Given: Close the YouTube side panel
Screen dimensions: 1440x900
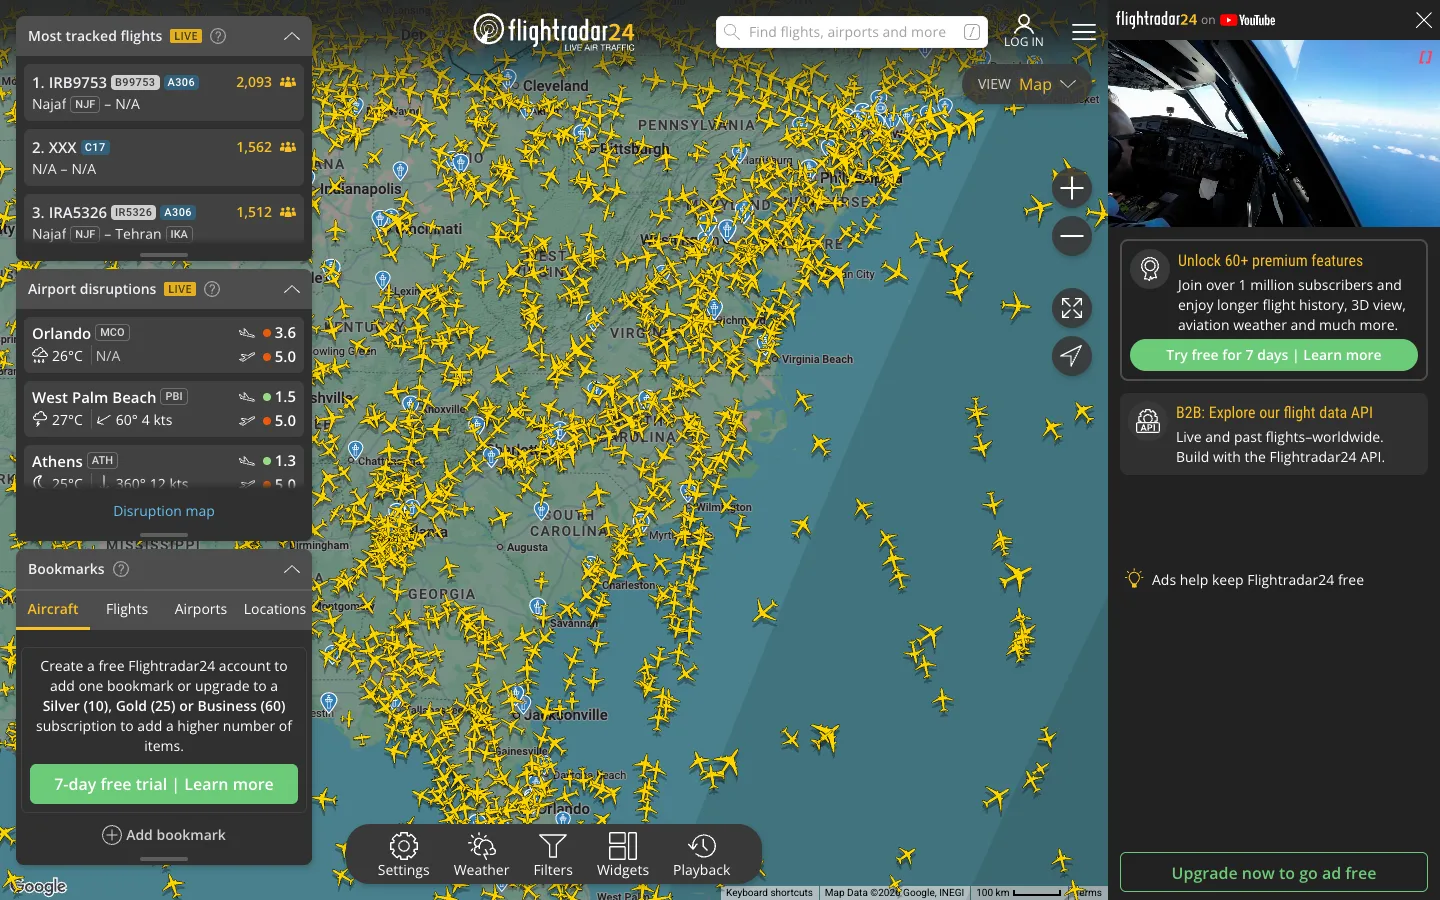Looking at the screenshot, I should coord(1424,20).
